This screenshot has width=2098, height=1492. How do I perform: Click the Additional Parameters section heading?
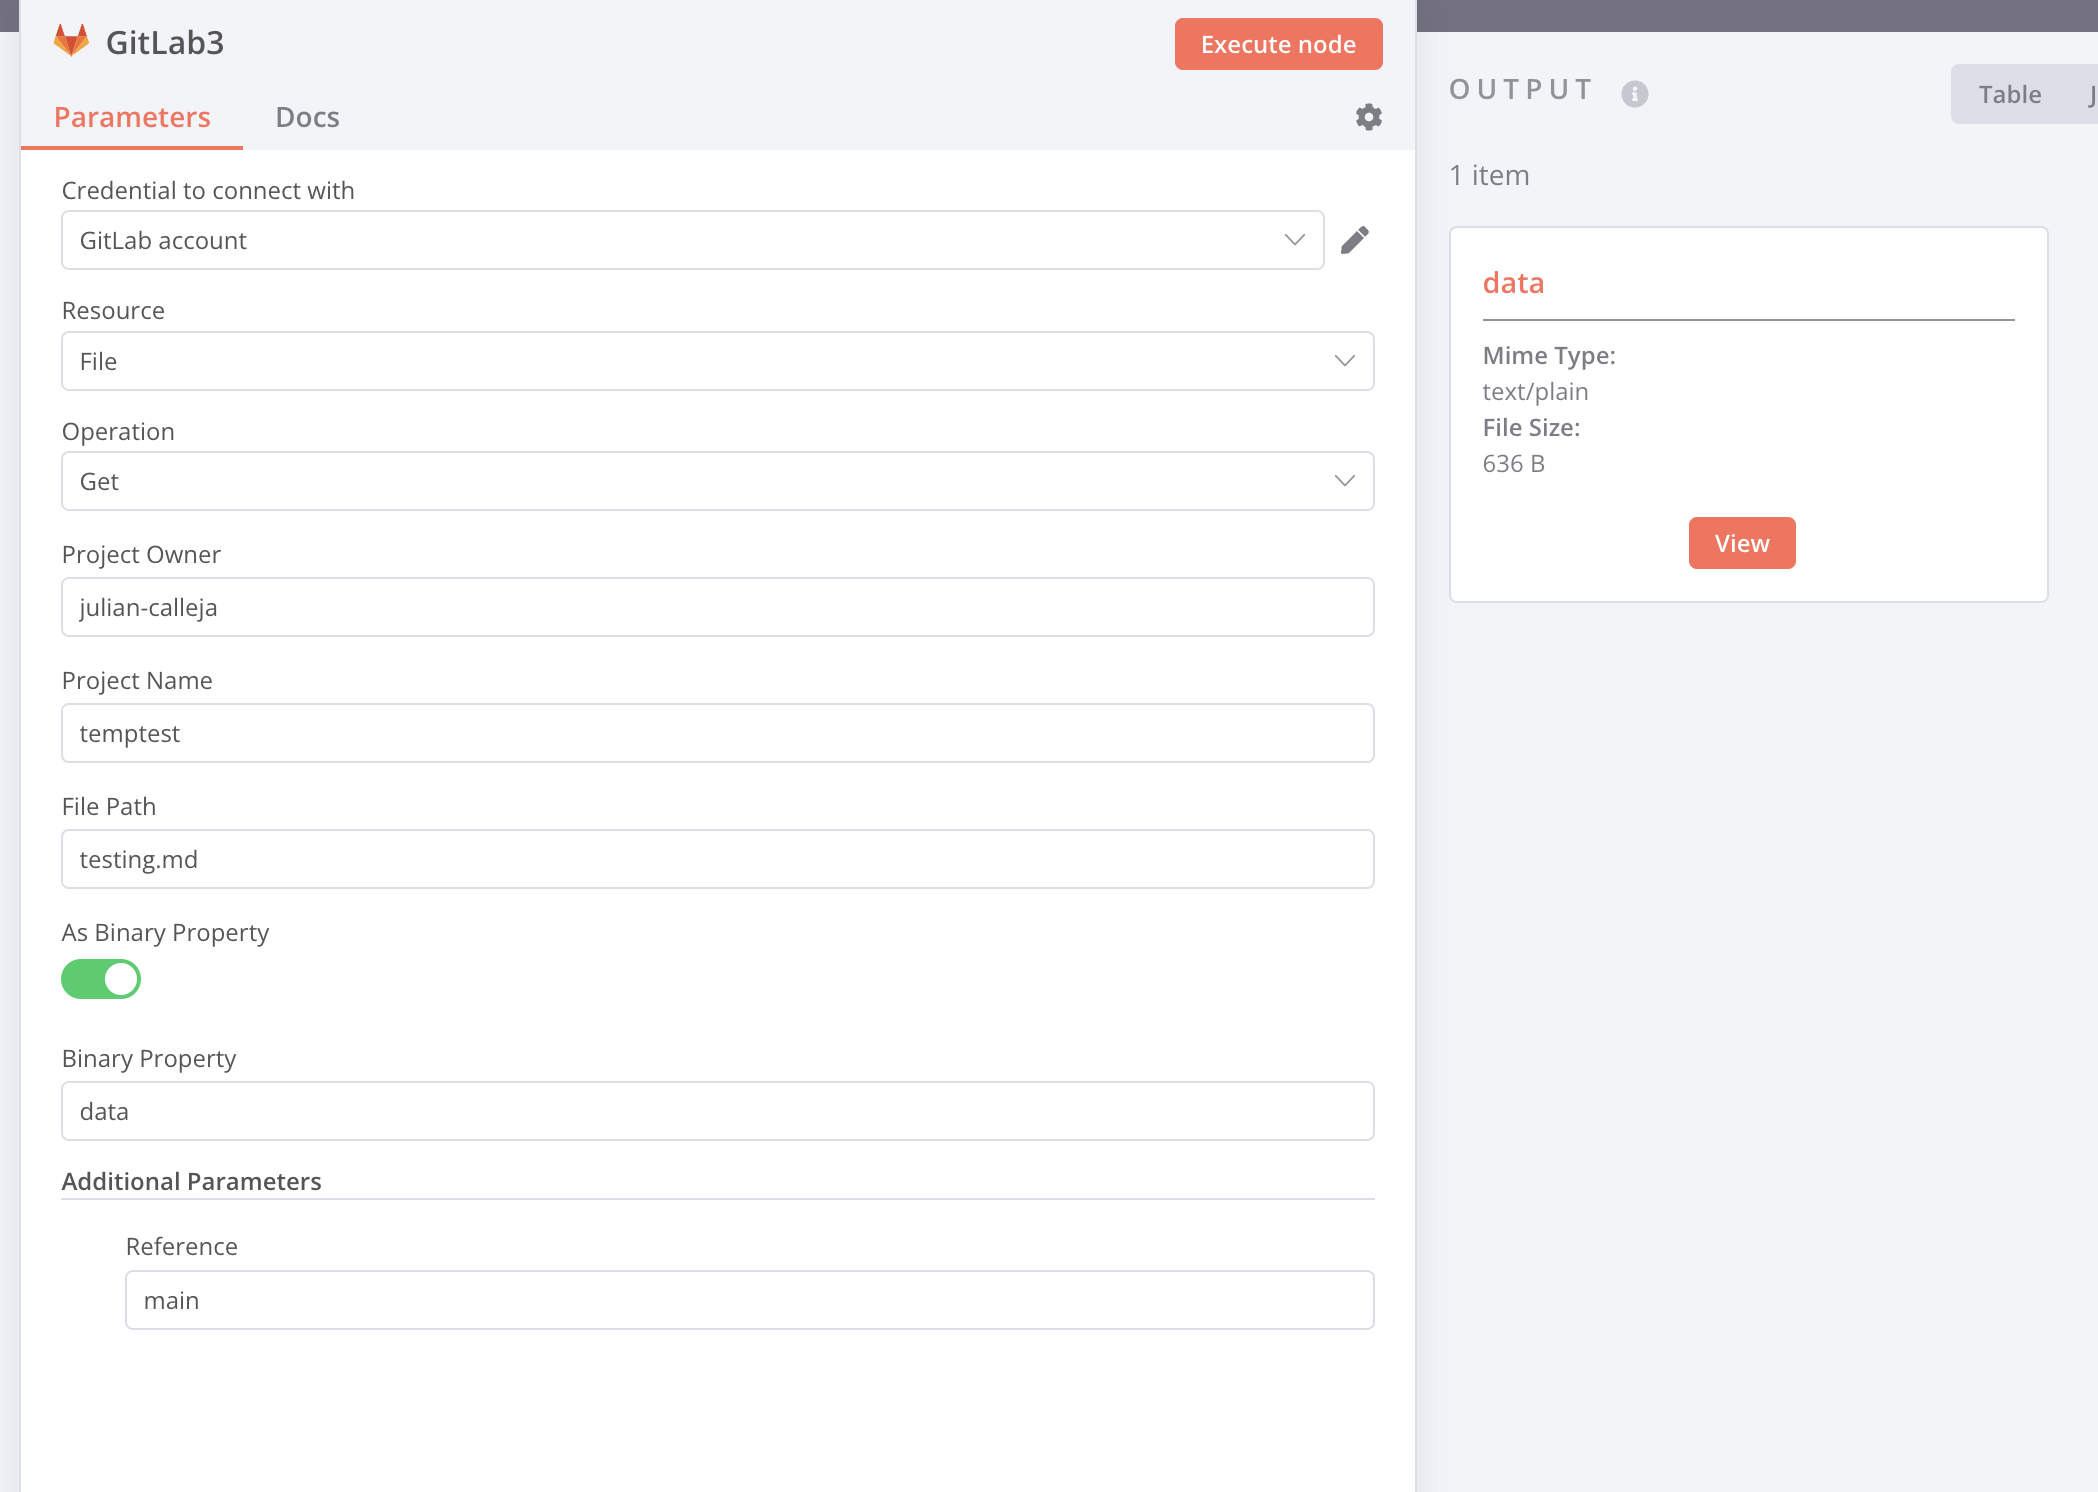191,1181
